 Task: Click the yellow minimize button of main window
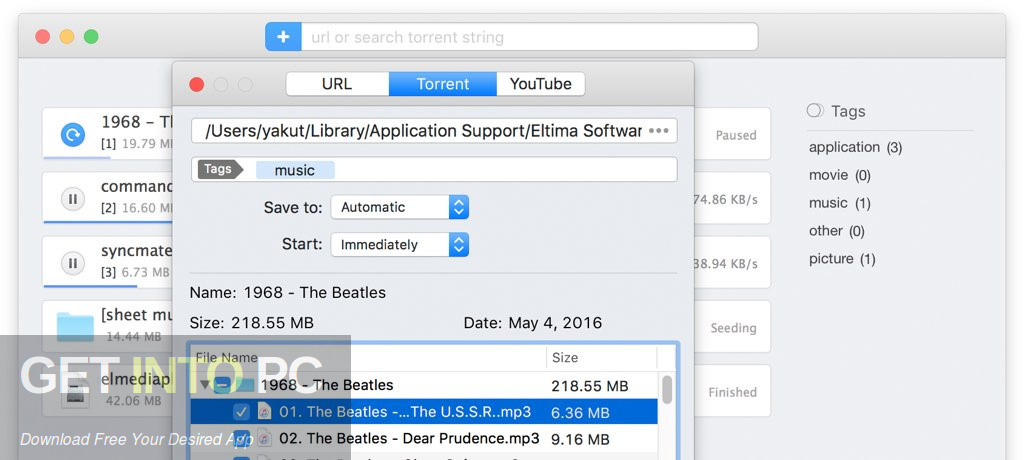tap(67, 37)
